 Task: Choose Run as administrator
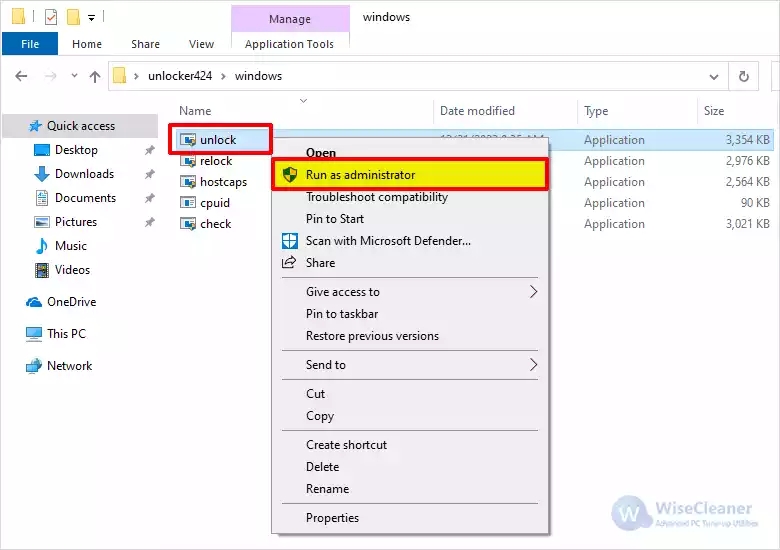410,175
